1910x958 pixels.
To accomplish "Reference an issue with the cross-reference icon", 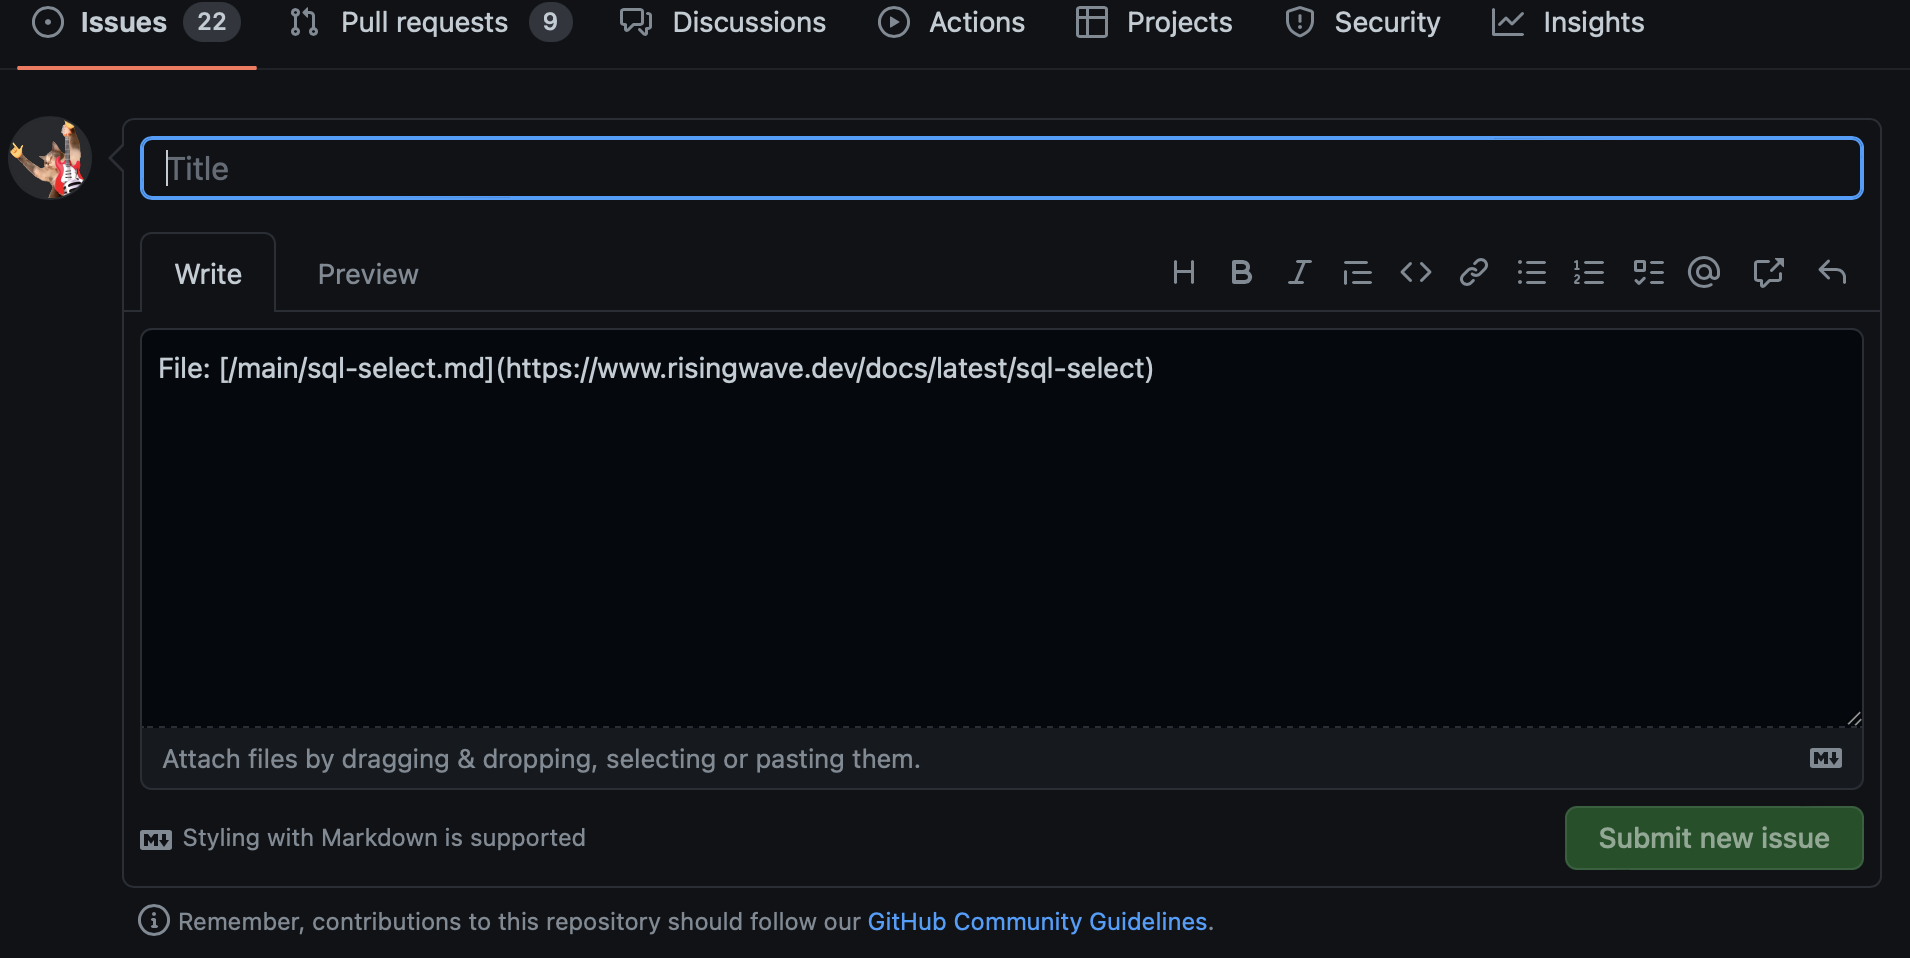I will coord(1768,272).
